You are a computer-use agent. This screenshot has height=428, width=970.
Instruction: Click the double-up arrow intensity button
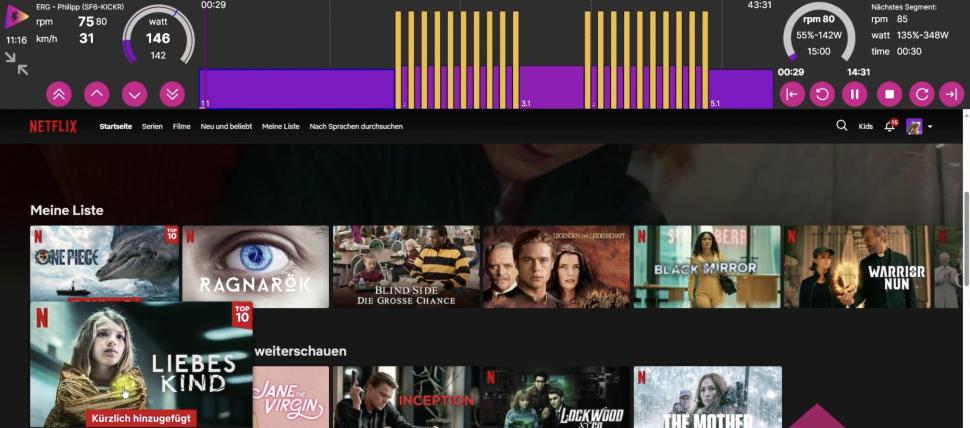pyautogui.click(x=59, y=94)
